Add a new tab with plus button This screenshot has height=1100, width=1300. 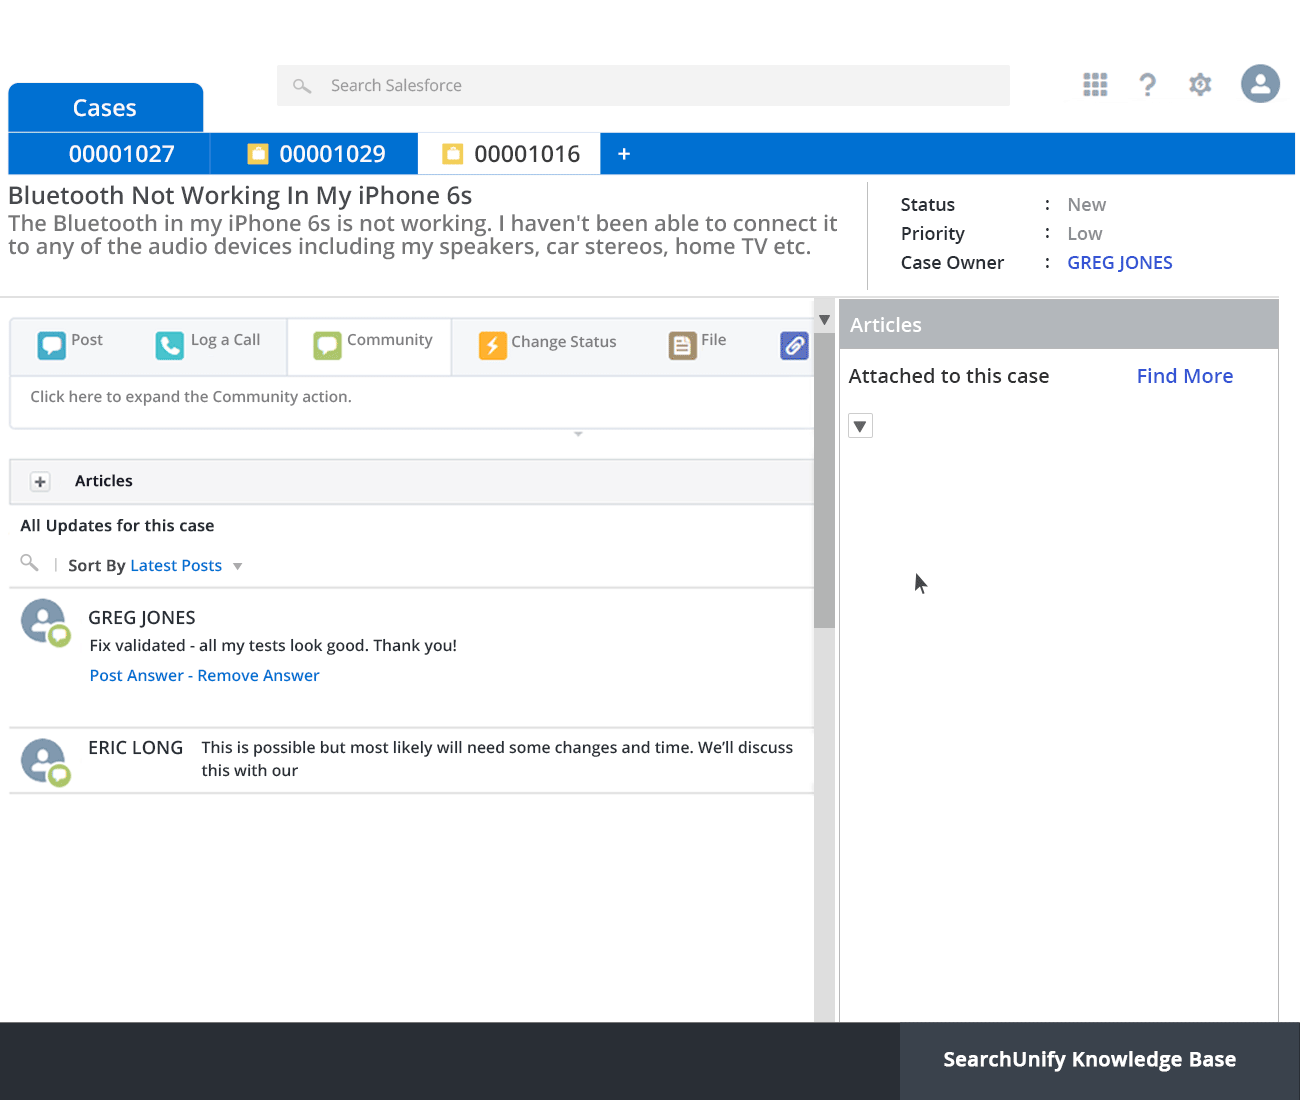pyautogui.click(x=624, y=154)
